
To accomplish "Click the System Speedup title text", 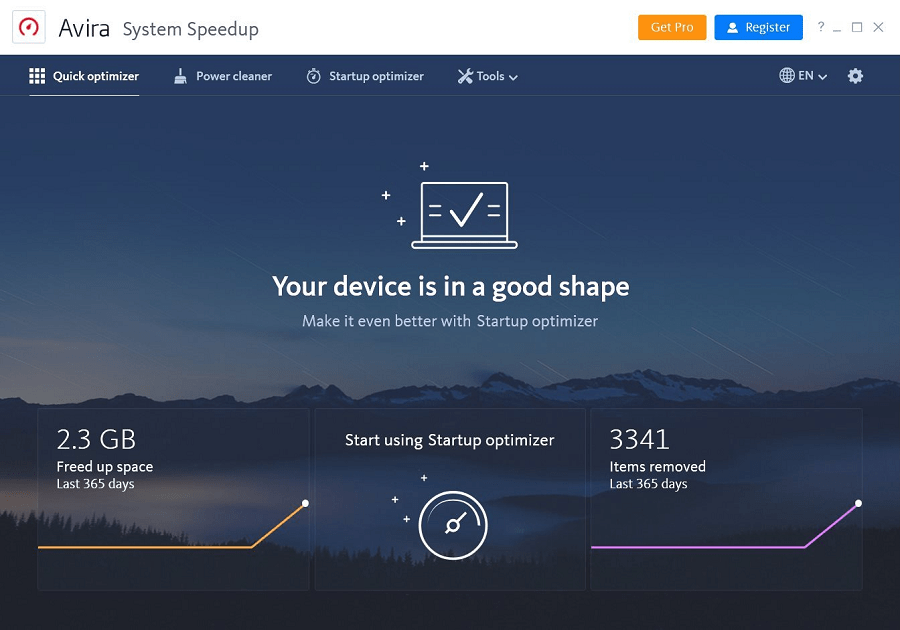I will (x=191, y=29).
